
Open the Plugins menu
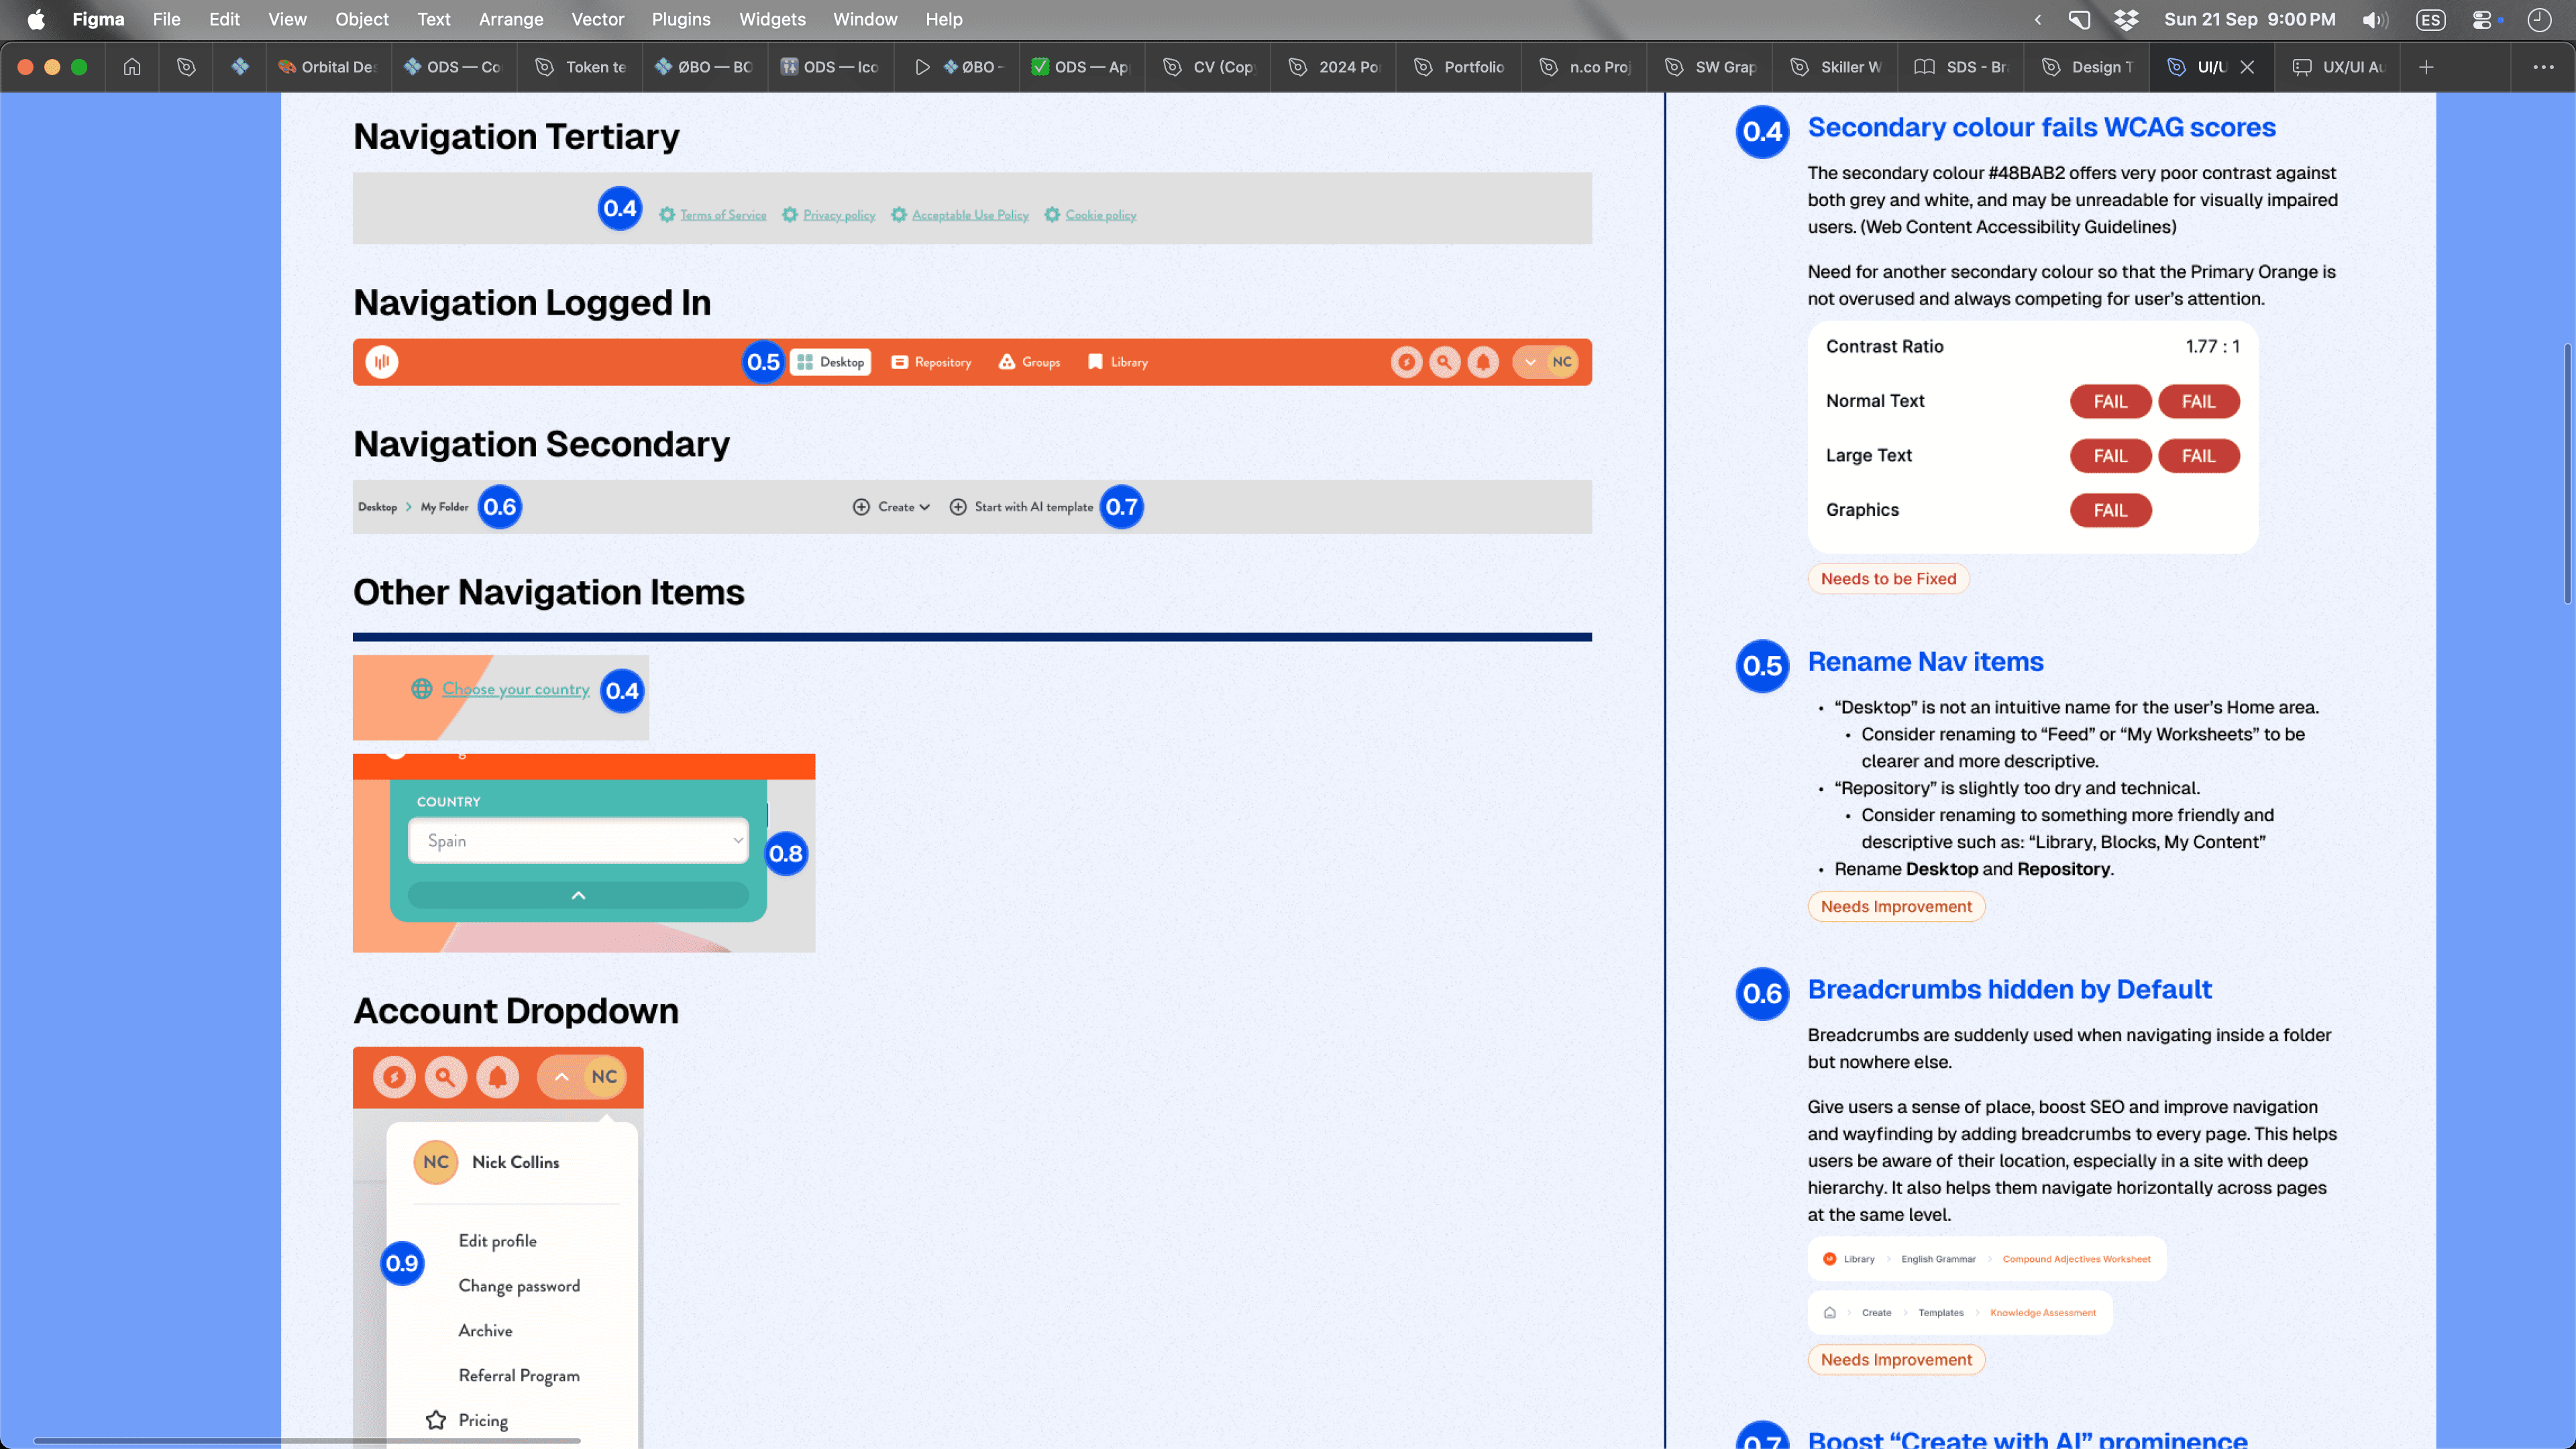[680, 19]
